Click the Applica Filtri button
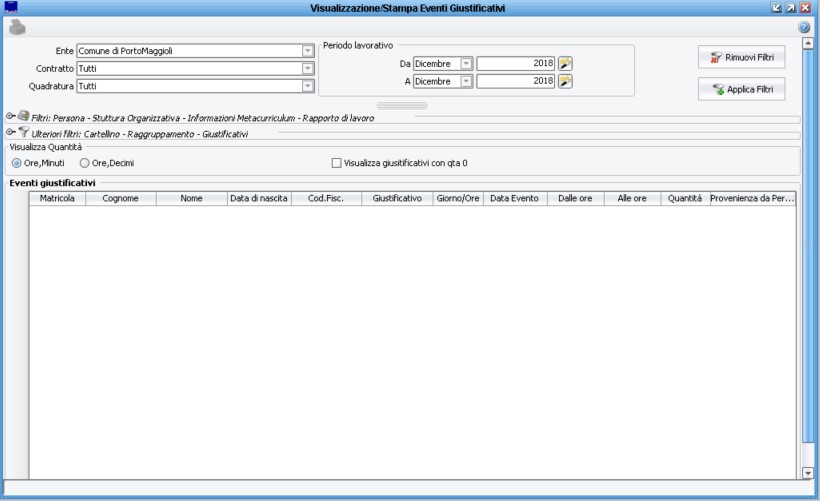Viewport: 820px width, 501px height. (742, 89)
